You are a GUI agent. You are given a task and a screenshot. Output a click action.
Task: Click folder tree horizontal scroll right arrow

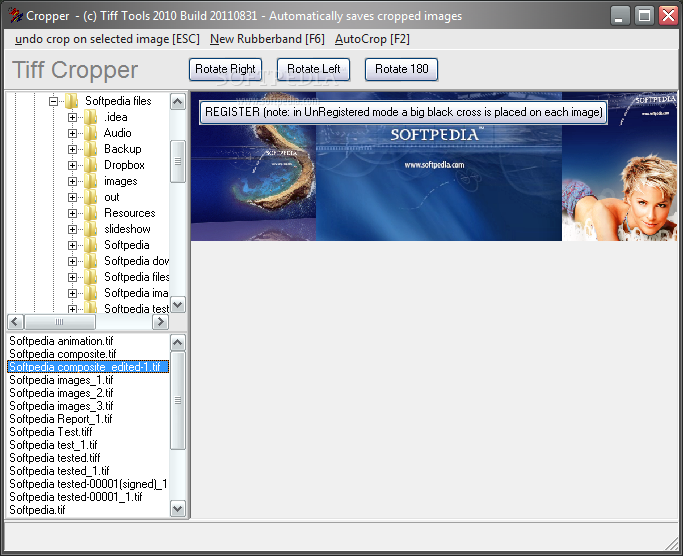point(160,322)
